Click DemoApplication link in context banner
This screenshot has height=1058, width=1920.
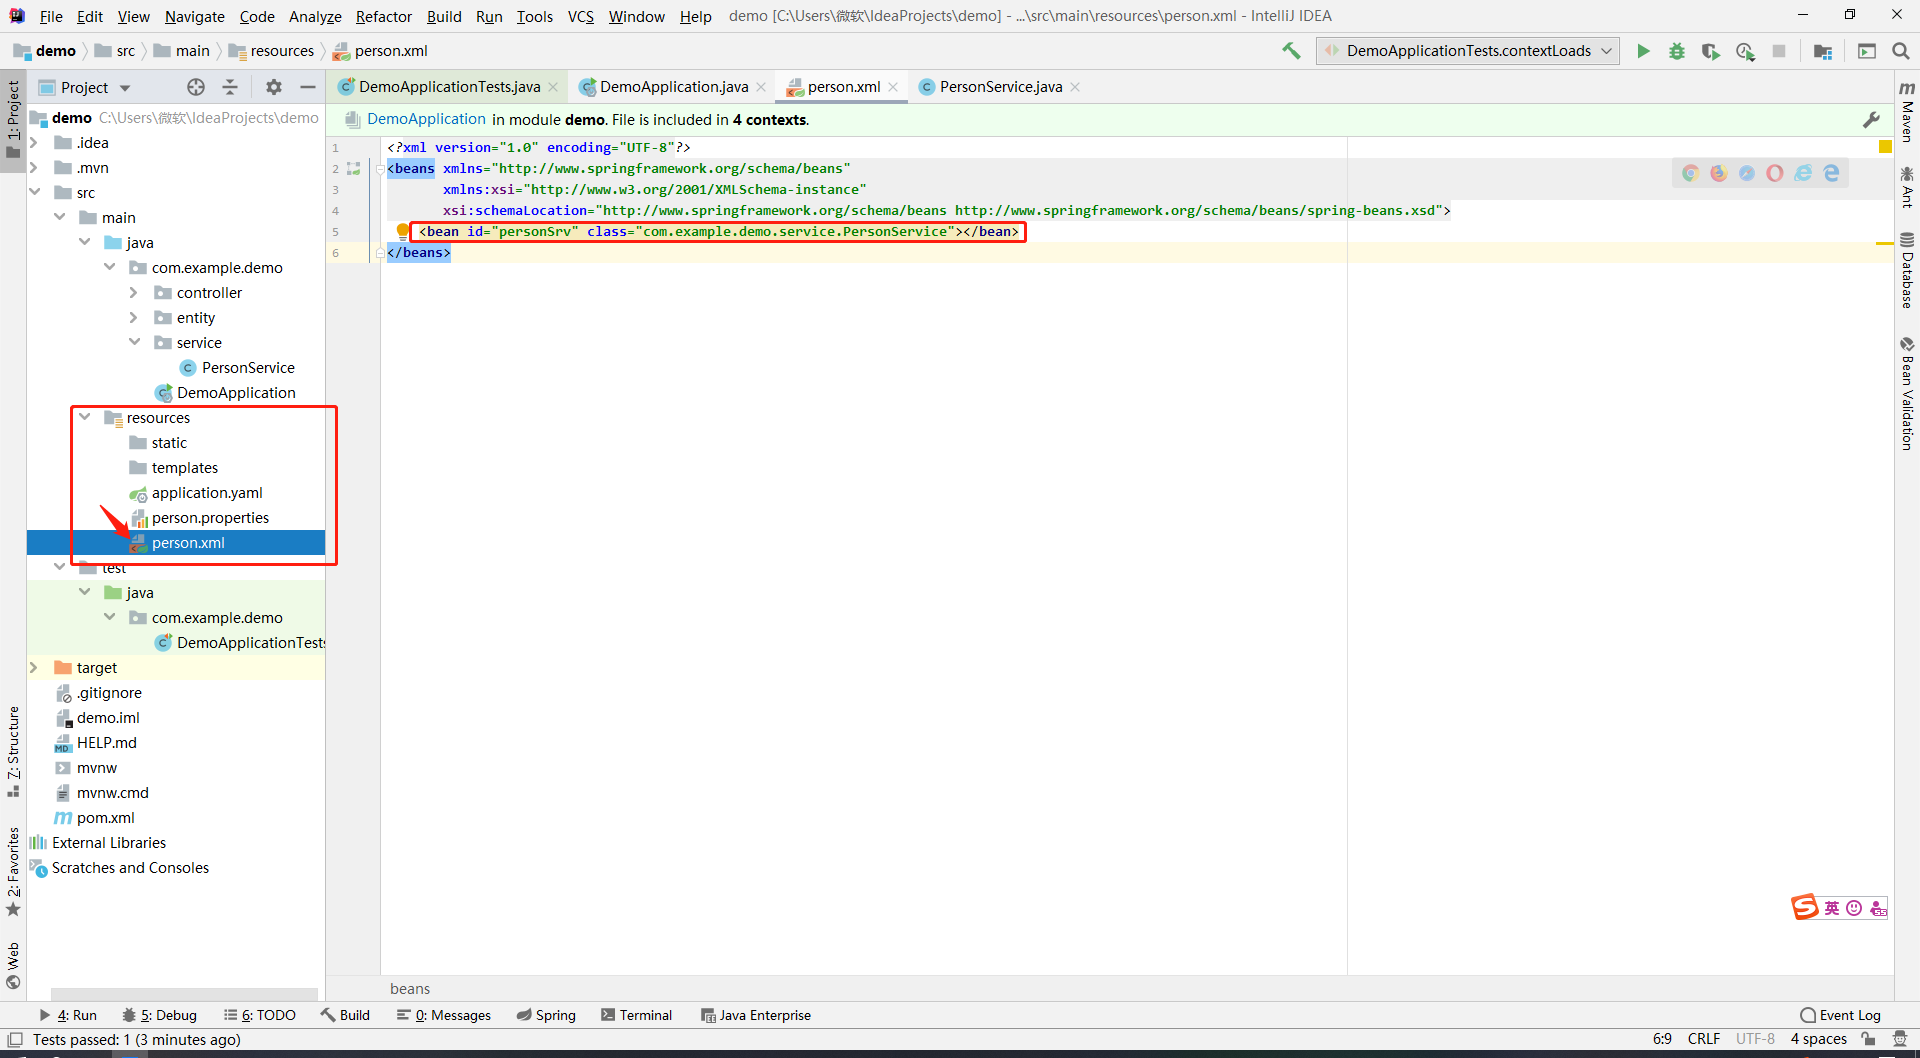426,119
